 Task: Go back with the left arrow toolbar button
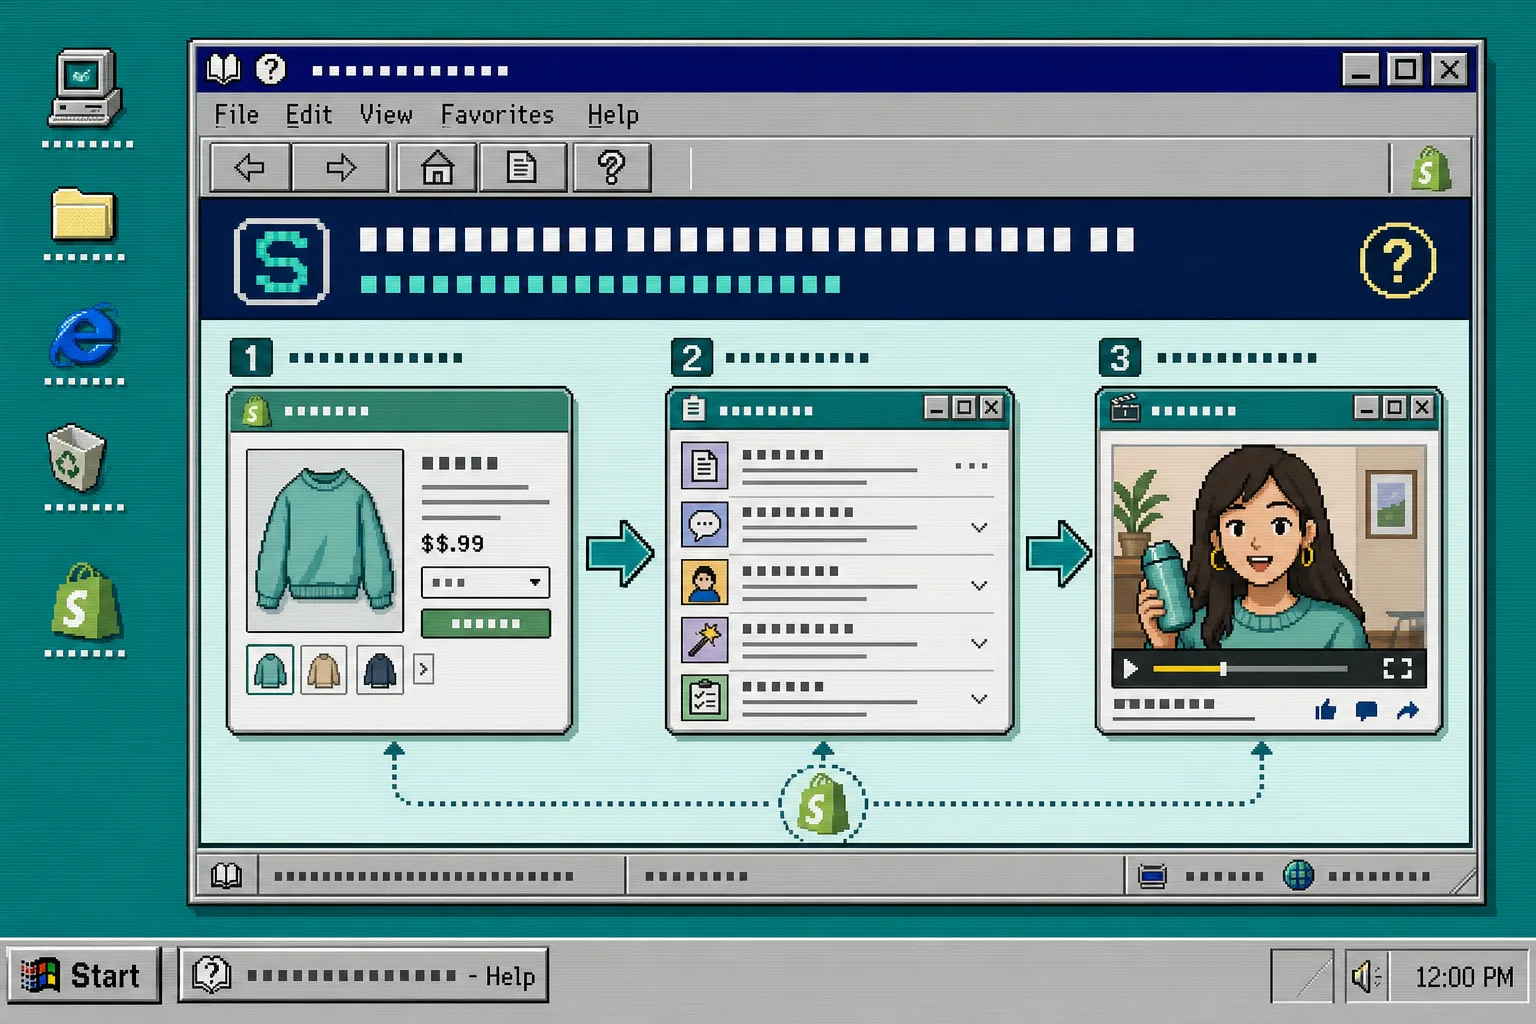(x=250, y=167)
